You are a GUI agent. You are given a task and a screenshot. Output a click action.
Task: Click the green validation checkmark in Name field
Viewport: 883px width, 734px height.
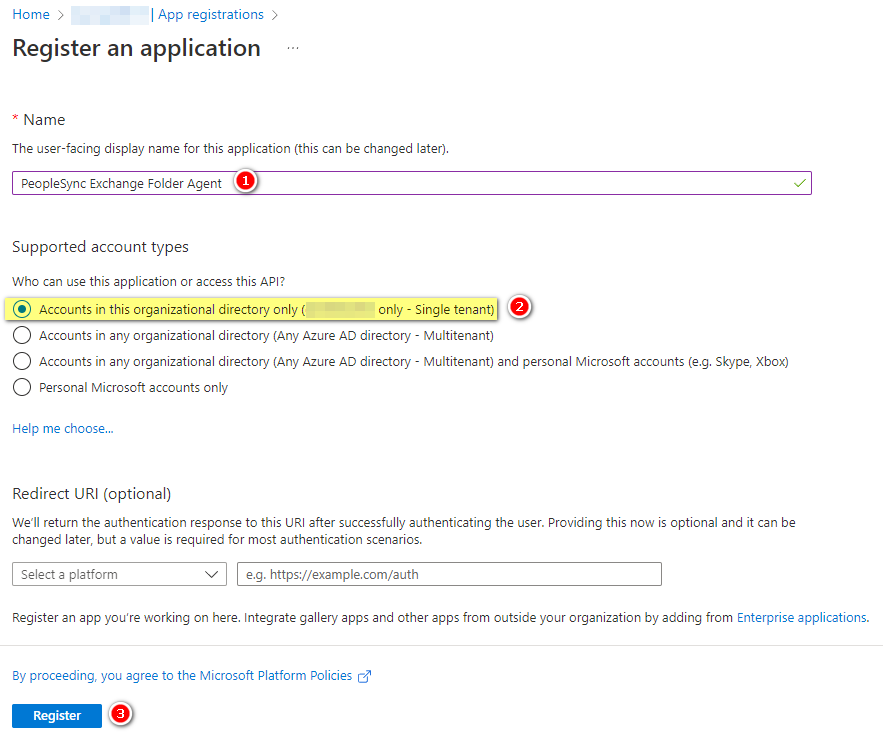point(799,183)
